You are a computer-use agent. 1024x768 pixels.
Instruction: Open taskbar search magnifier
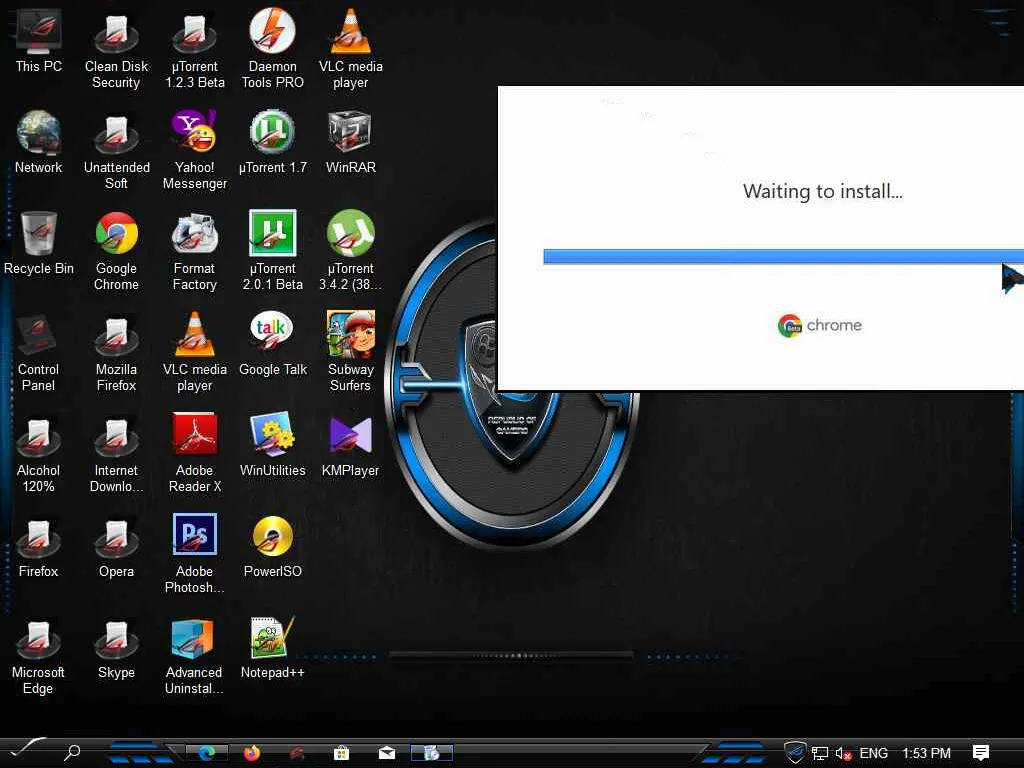(72, 752)
